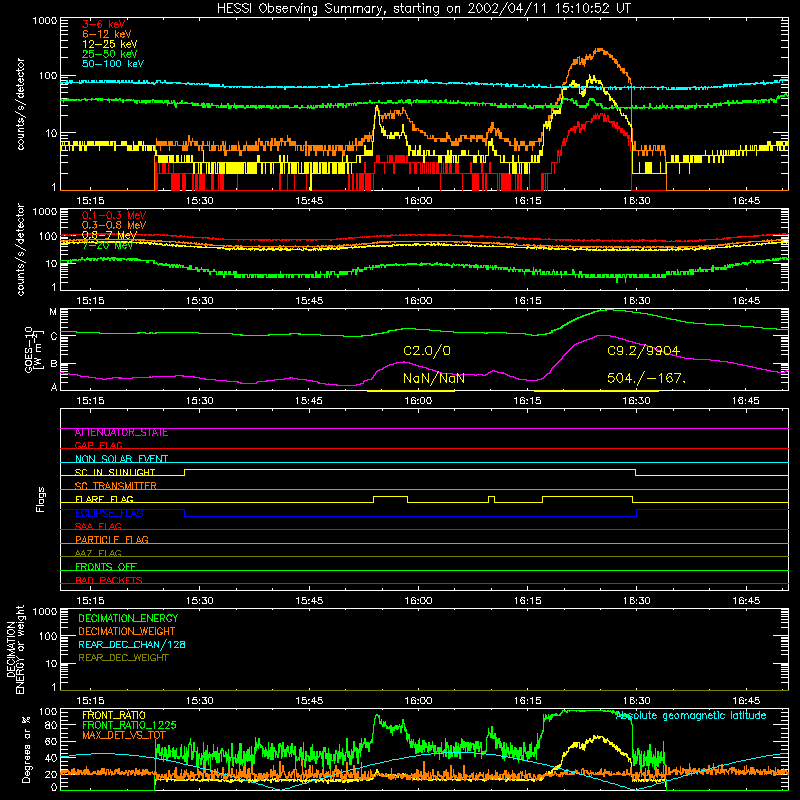Click the orange 6-12 keV peak near 16:25
This screenshot has width=800, height=800.
600,49
